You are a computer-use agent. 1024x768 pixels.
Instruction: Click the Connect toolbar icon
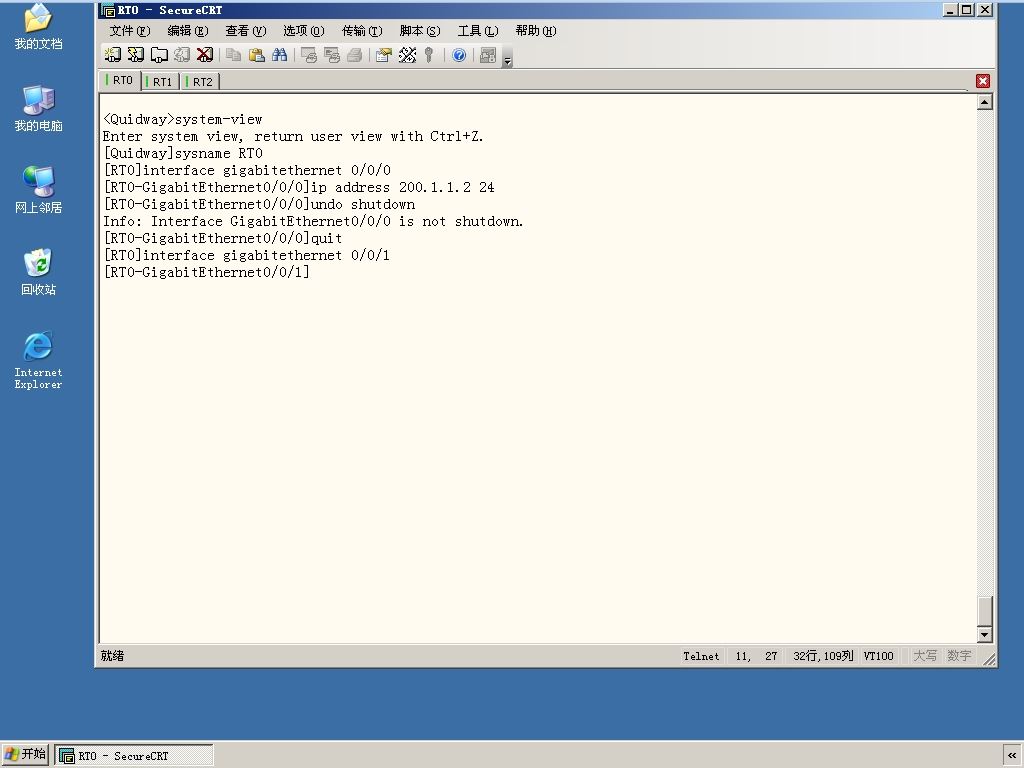(113, 55)
